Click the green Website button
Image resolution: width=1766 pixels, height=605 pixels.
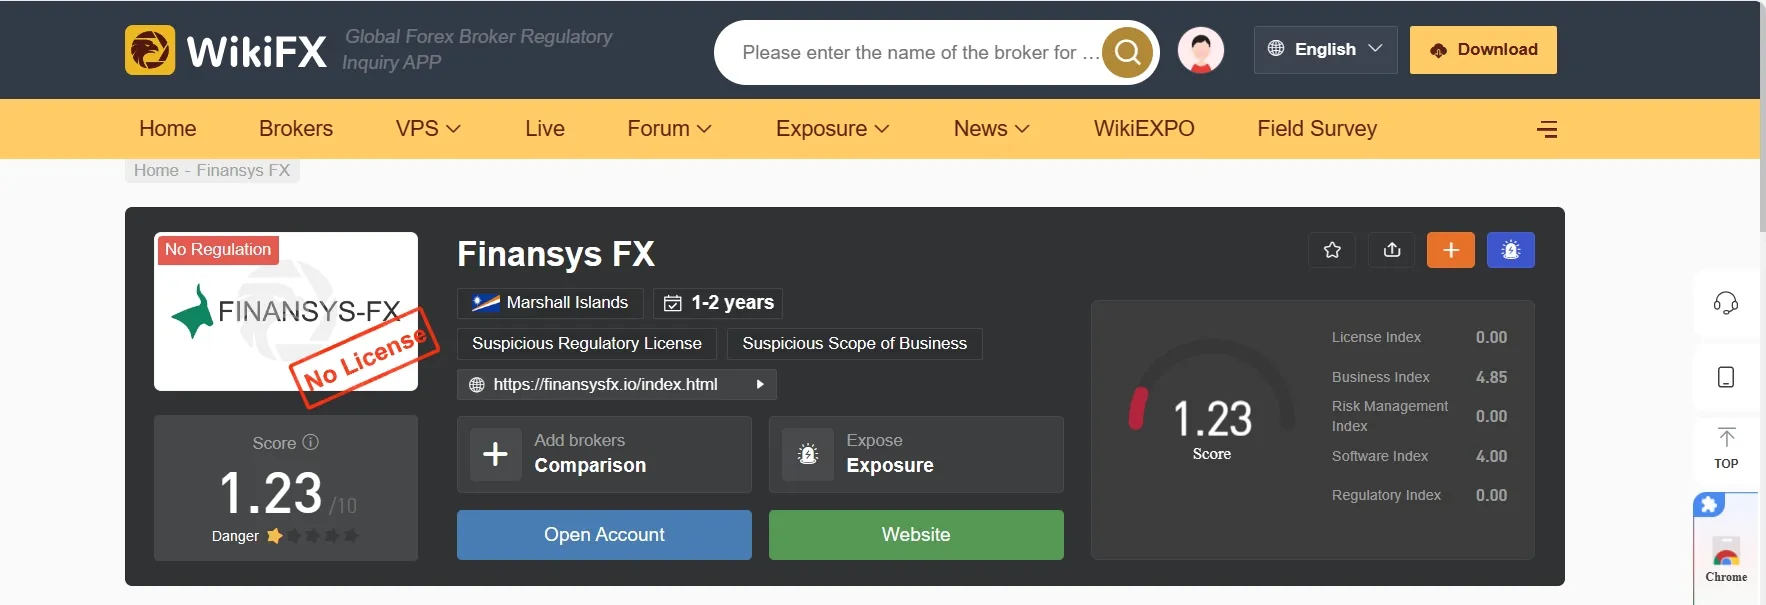click(x=916, y=535)
